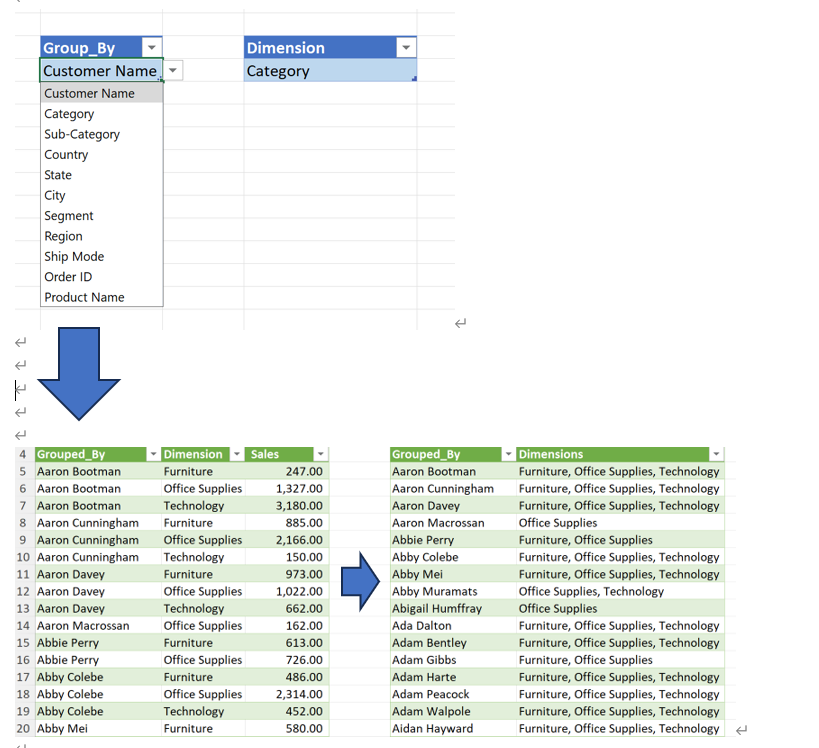The height and width of the screenshot is (748, 819).
Task: Click the large blue down arrow shape
Action: tap(79, 373)
